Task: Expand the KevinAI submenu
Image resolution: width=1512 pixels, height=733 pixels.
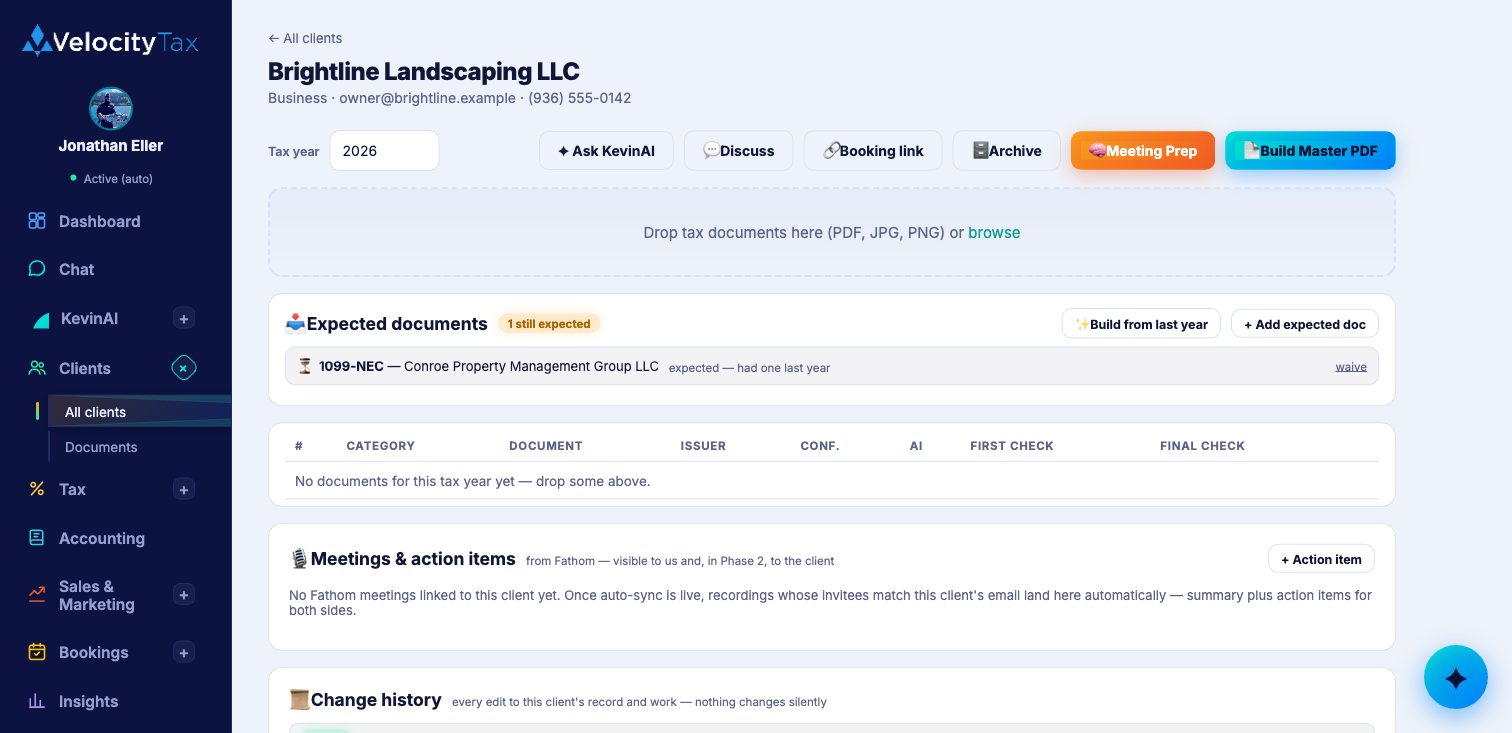Action: [184, 318]
